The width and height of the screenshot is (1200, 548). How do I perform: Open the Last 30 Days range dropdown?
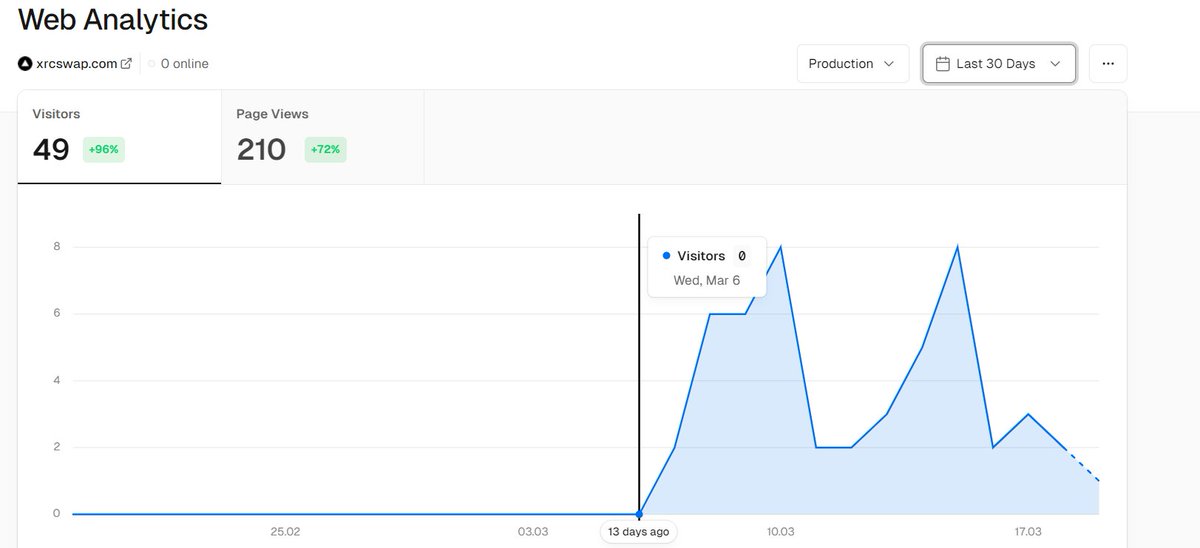pyautogui.click(x=999, y=63)
